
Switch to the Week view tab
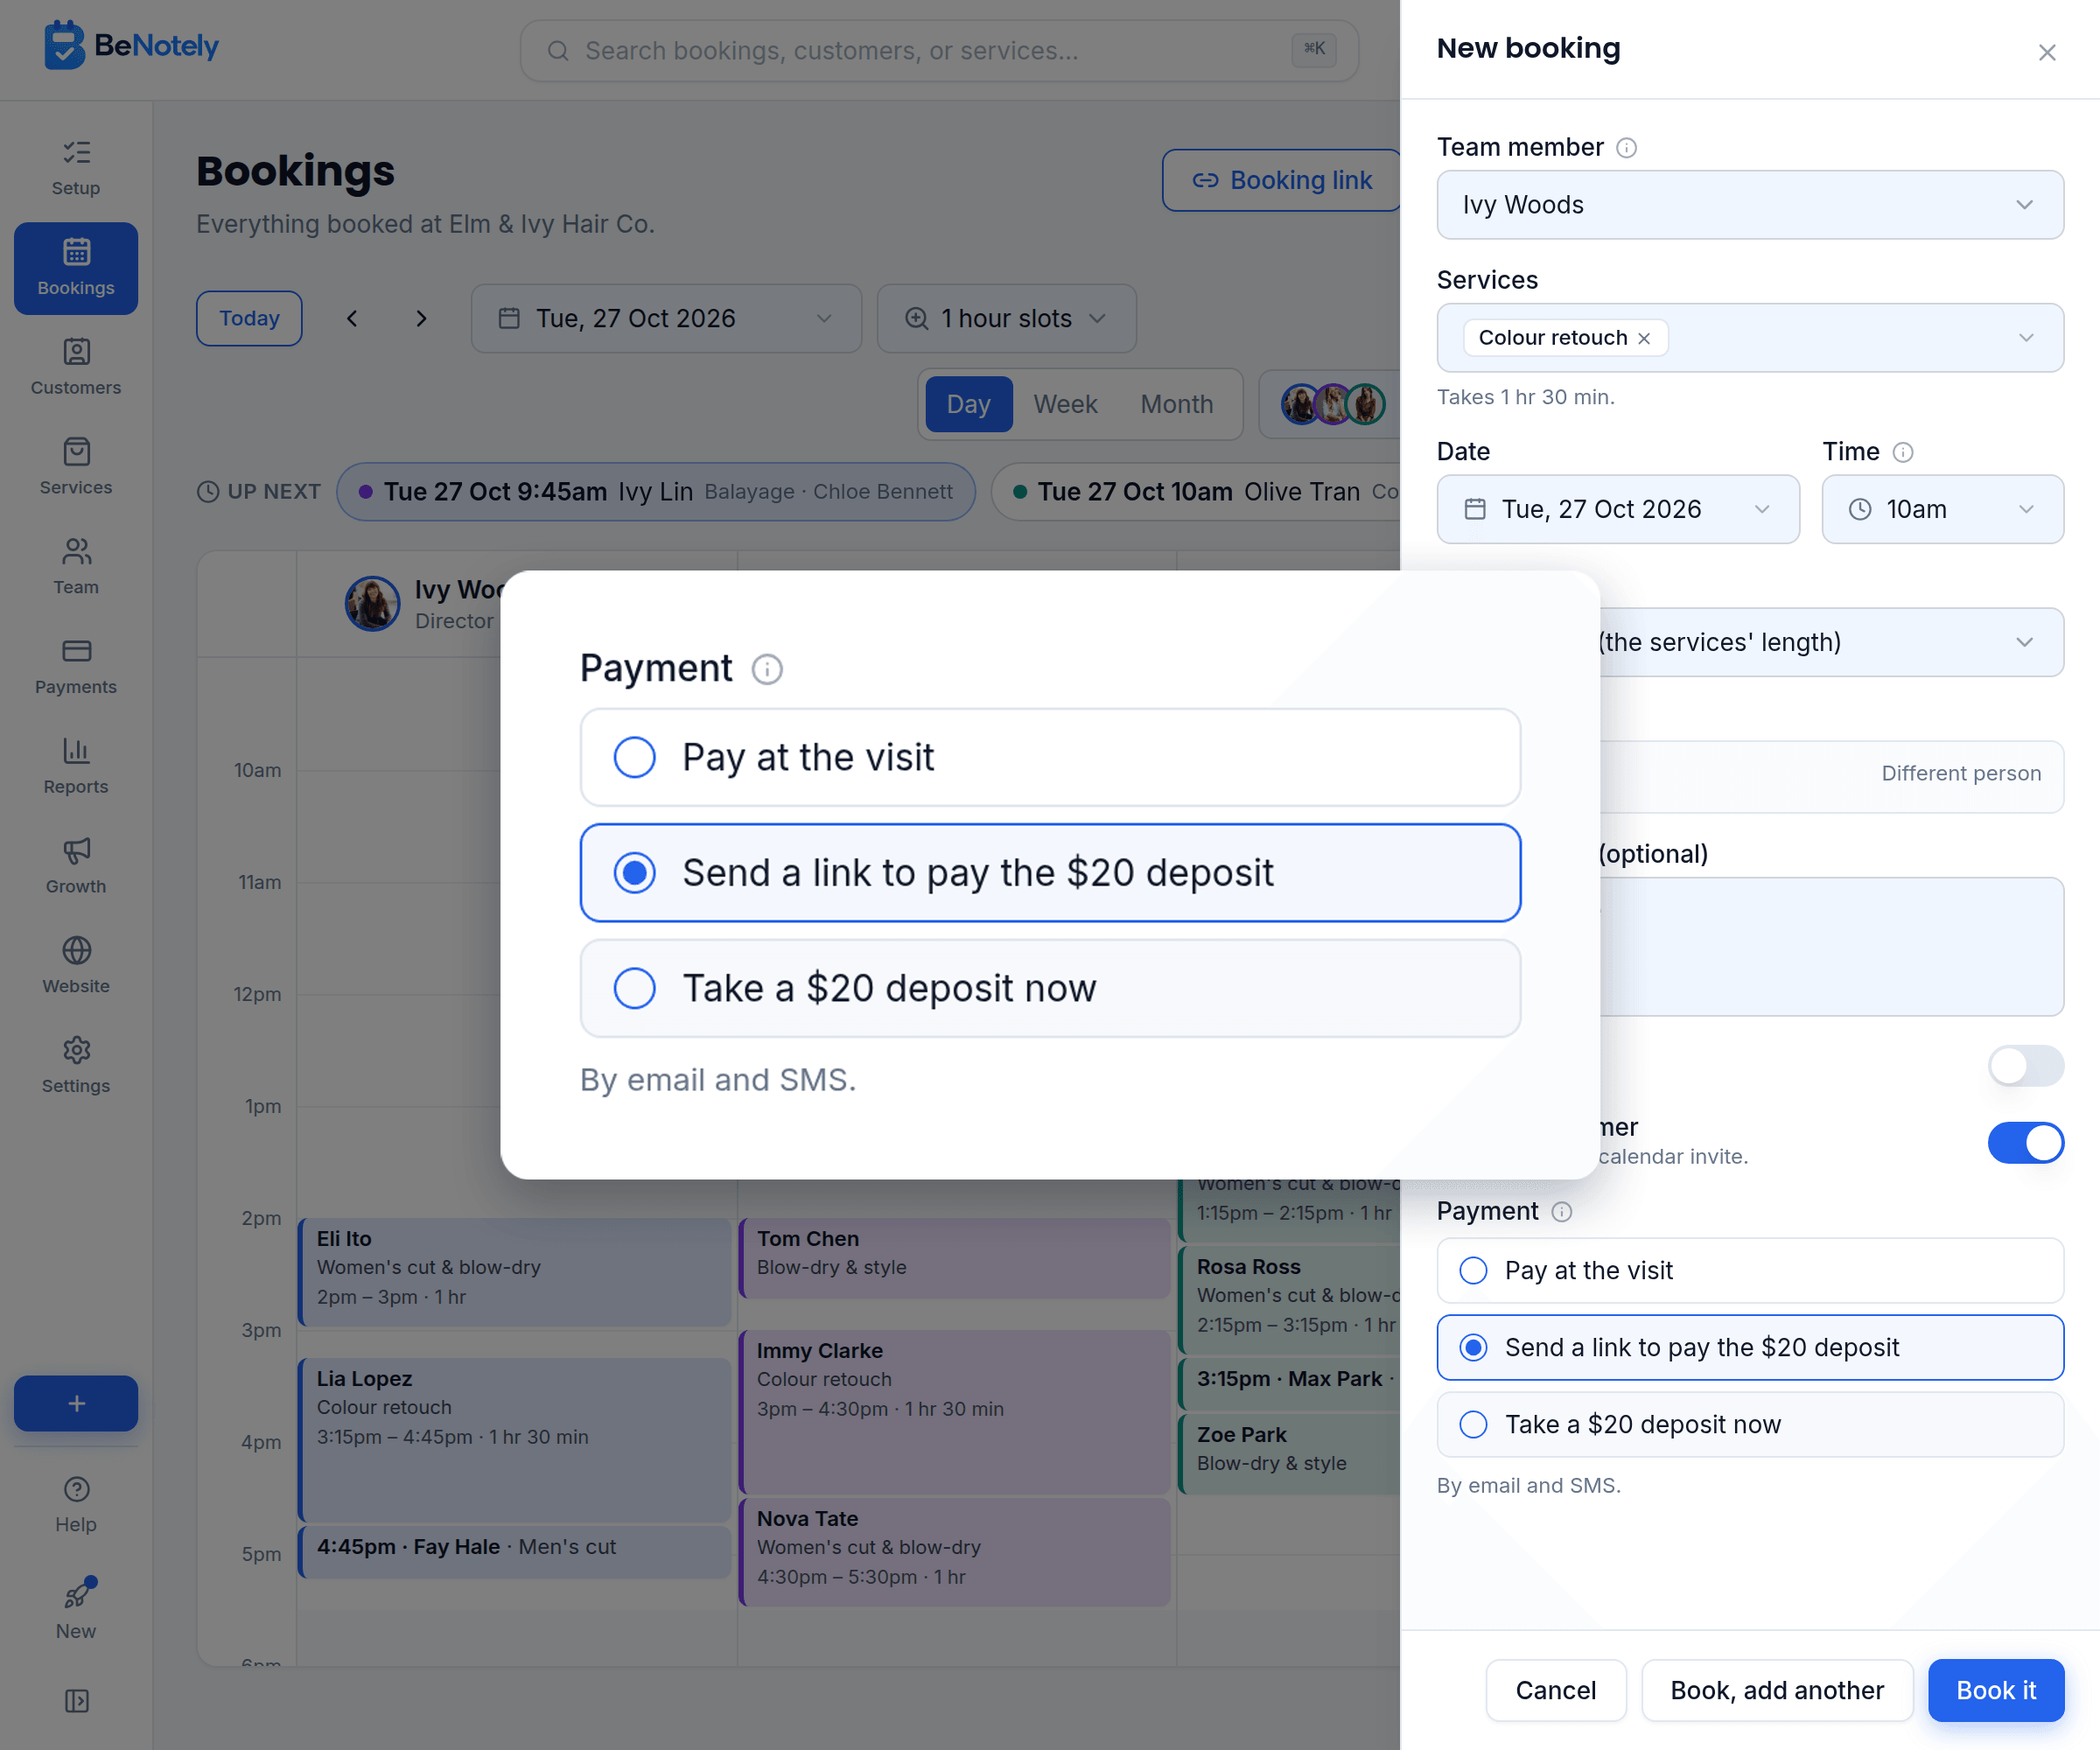point(1065,404)
